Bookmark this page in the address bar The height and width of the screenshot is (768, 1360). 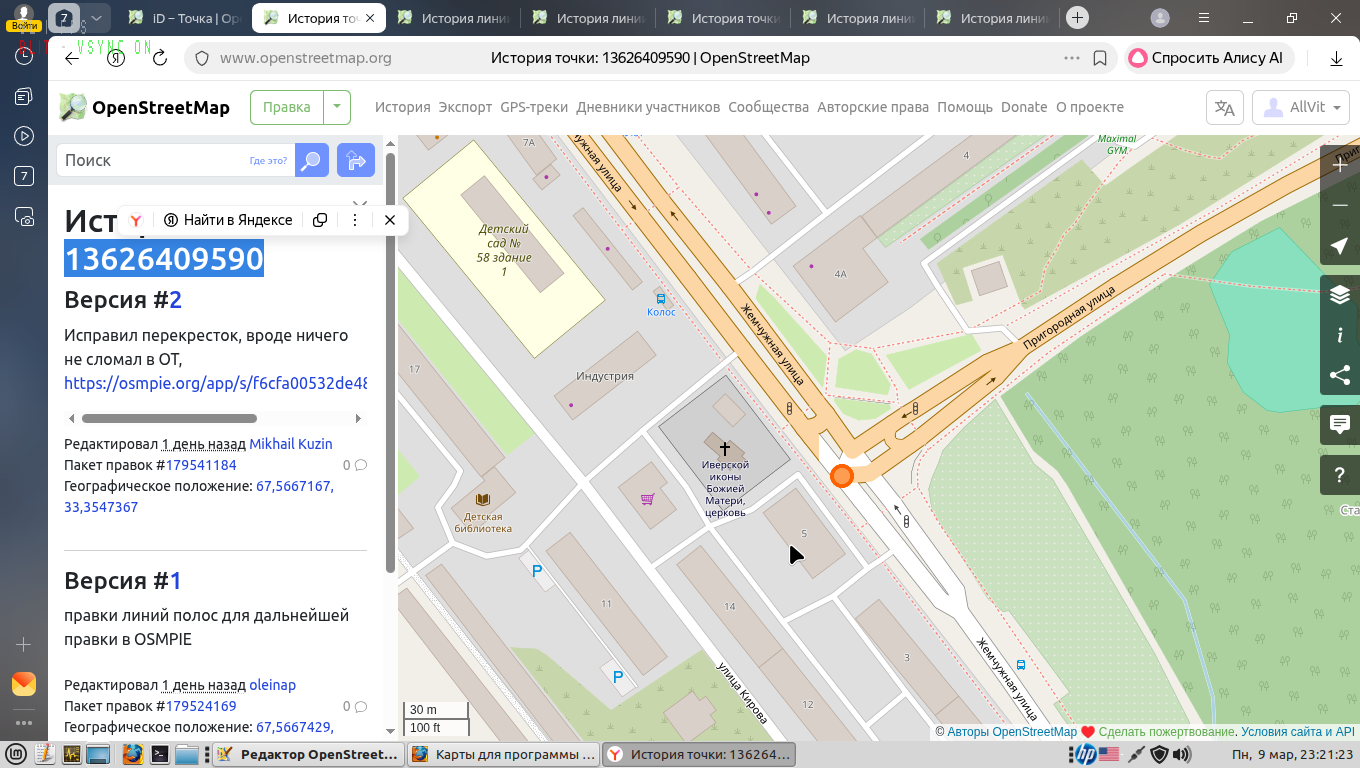click(x=1100, y=58)
